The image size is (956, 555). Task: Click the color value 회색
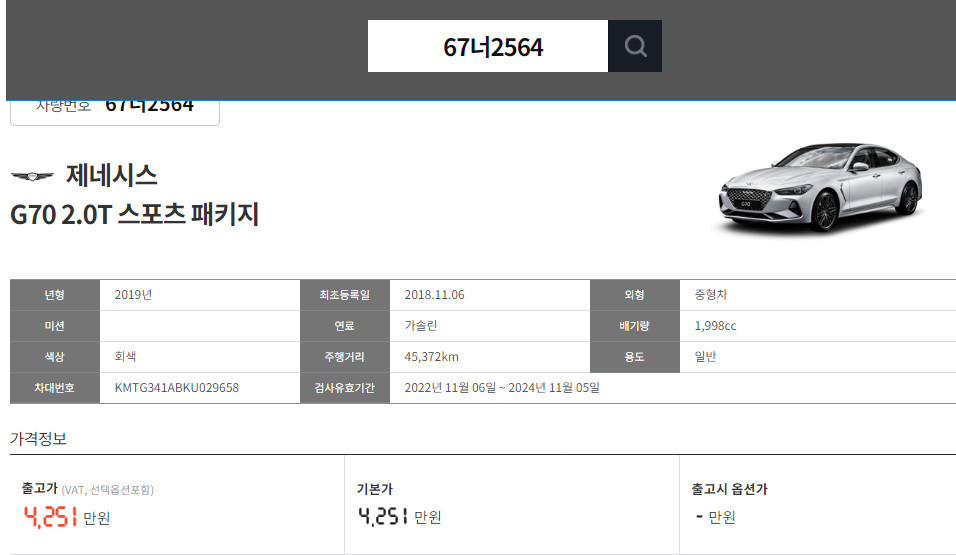click(x=125, y=357)
